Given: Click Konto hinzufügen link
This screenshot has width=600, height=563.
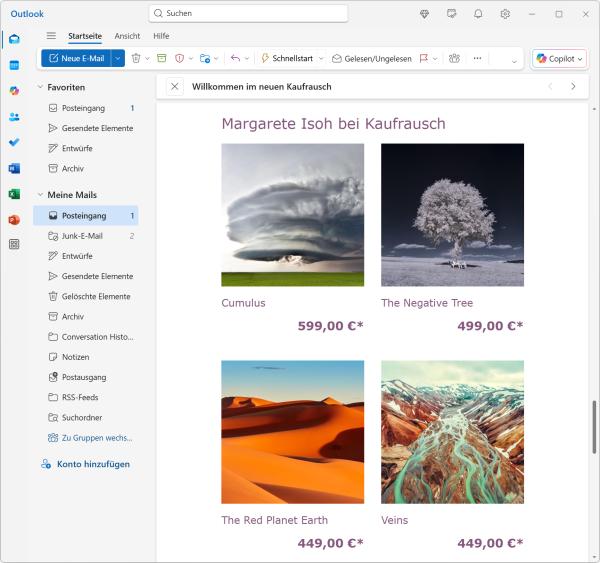Looking at the screenshot, I should (86, 464).
